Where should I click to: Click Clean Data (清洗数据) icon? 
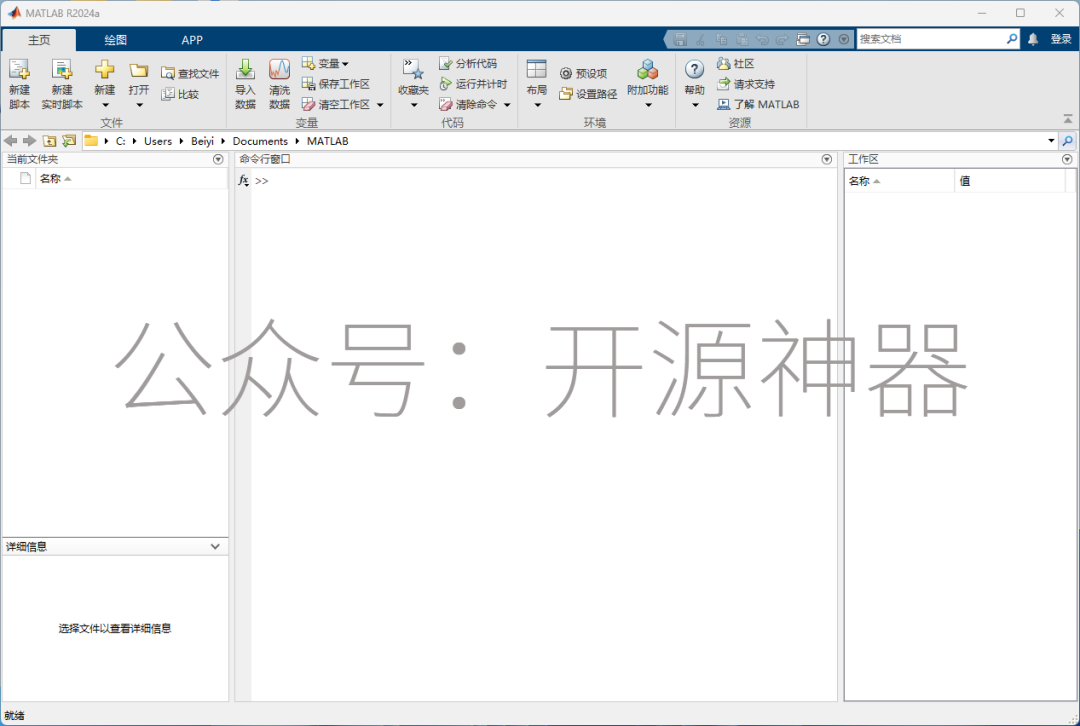tap(280, 70)
